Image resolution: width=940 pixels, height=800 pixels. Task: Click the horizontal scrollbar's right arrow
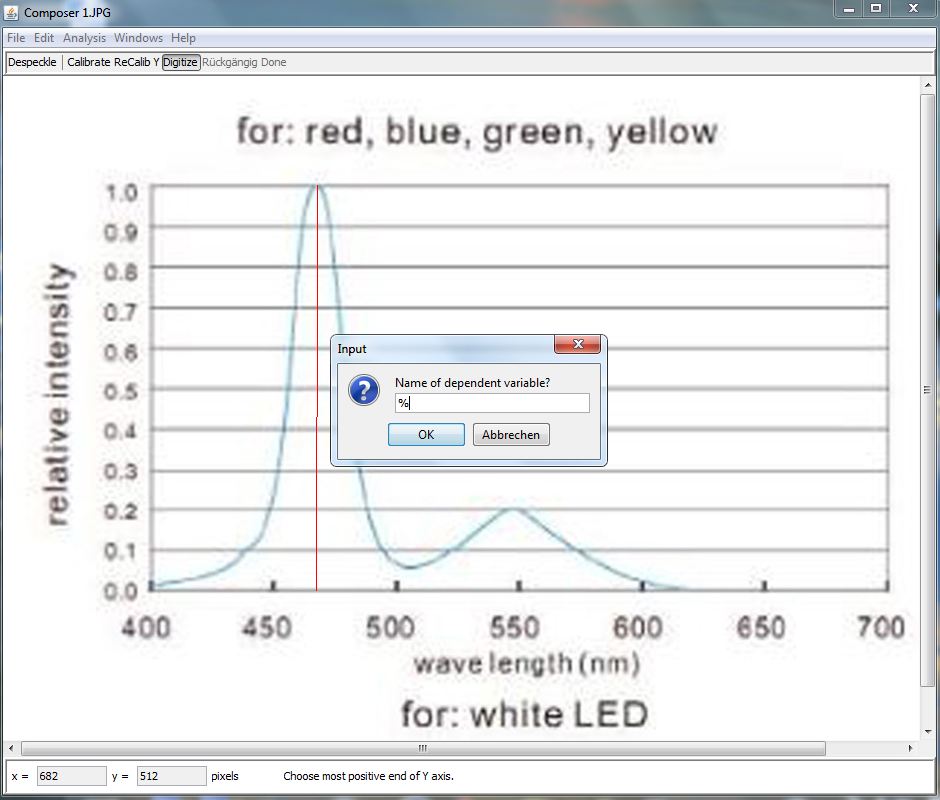[x=911, y=749]
